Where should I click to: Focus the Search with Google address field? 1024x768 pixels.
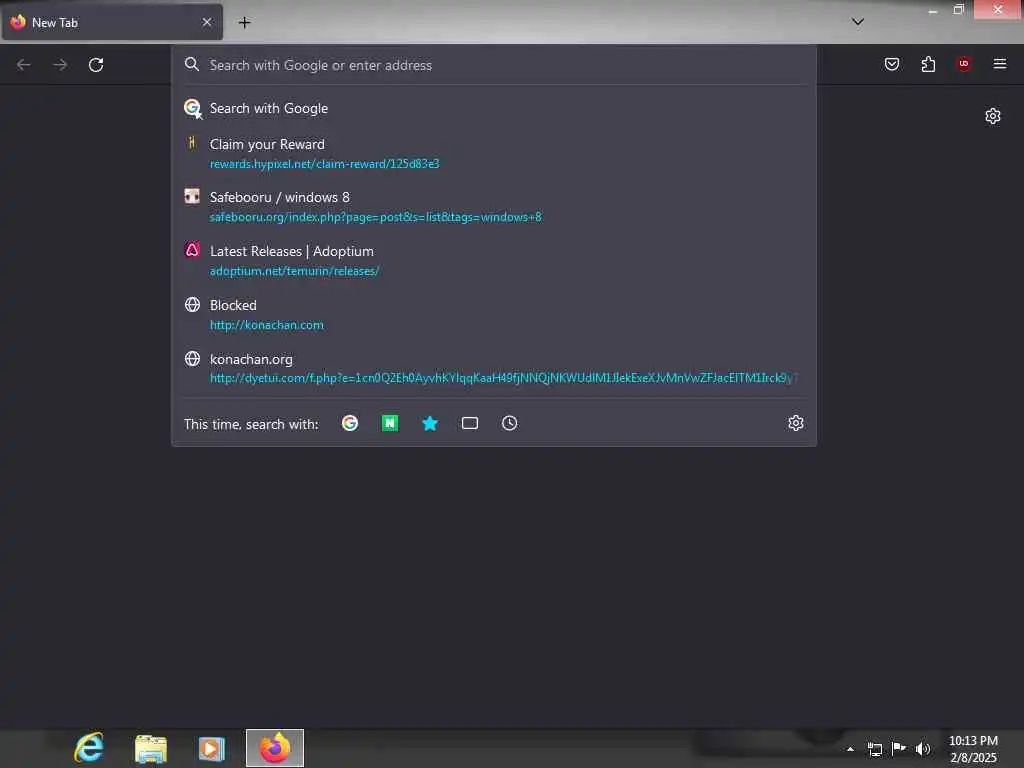pos(494,65)
